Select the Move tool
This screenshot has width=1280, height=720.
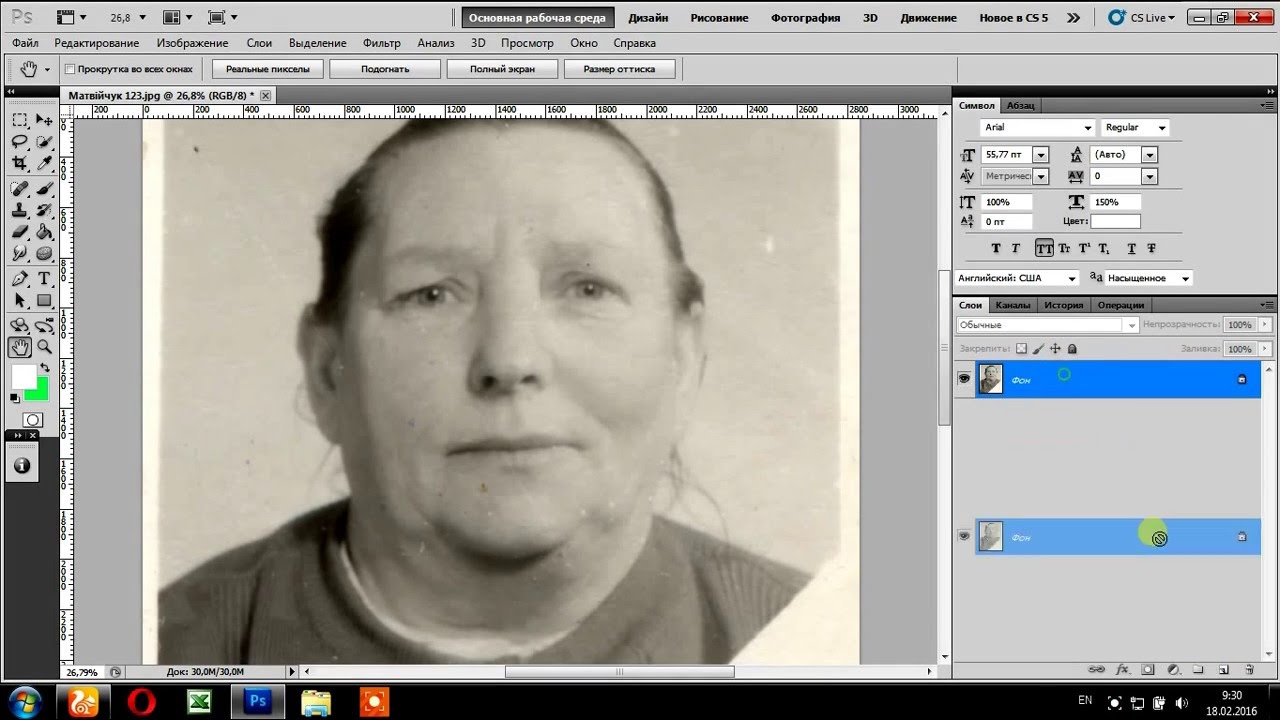[x=45, y=120]
